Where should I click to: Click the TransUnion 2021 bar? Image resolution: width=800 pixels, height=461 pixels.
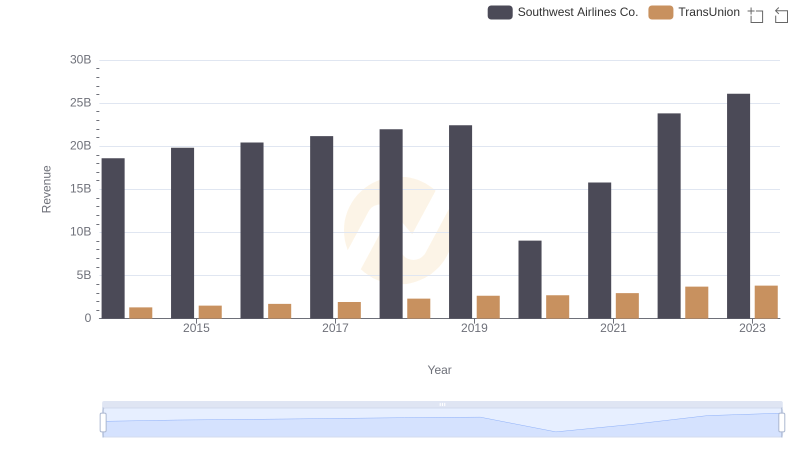[x=627, y=305]
